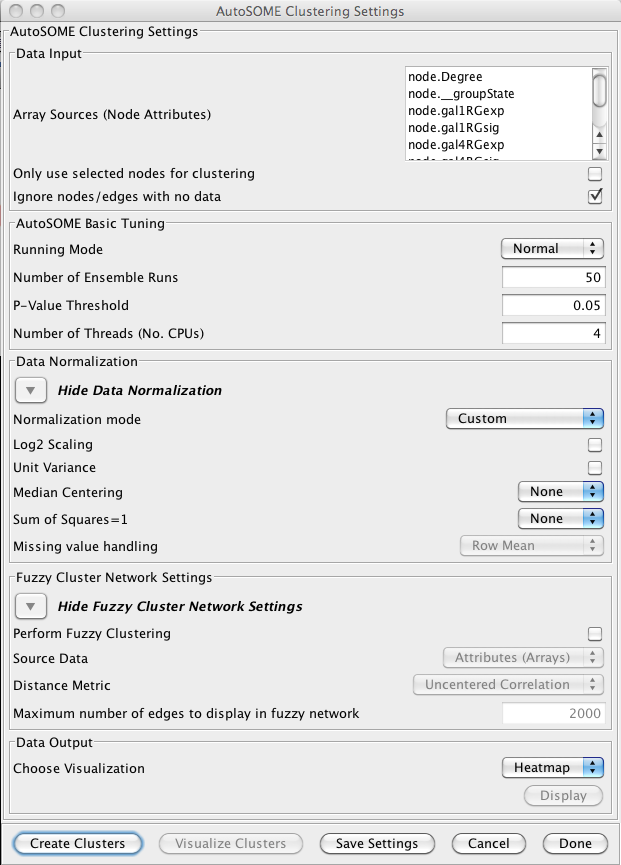The height and width of the screenshot is (865, 621).
Task: Enable the Log2 Scaling checkbox
Action: point(595,445)
